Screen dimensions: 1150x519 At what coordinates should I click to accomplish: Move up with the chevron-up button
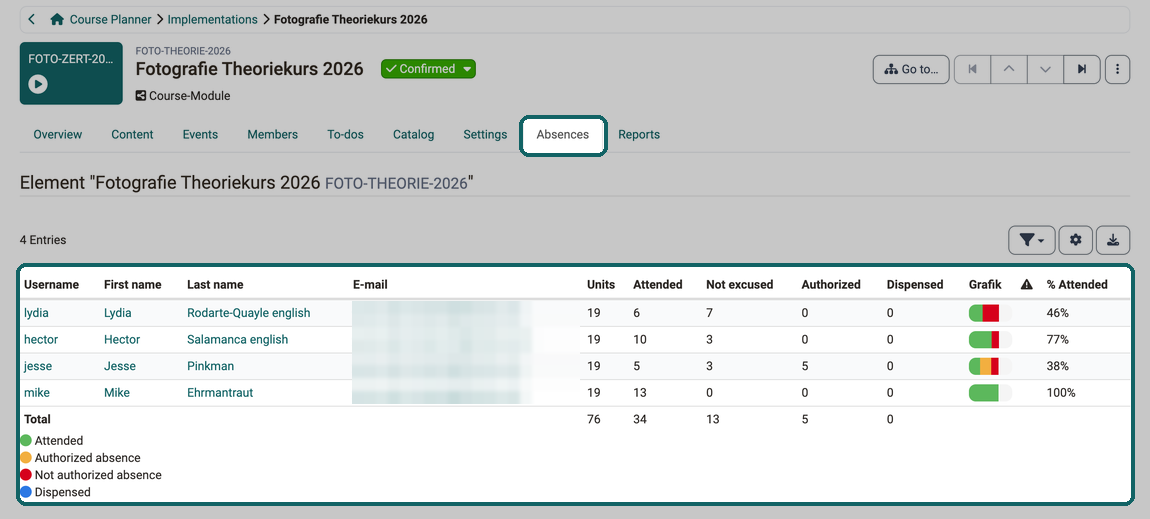point(1009,70)
